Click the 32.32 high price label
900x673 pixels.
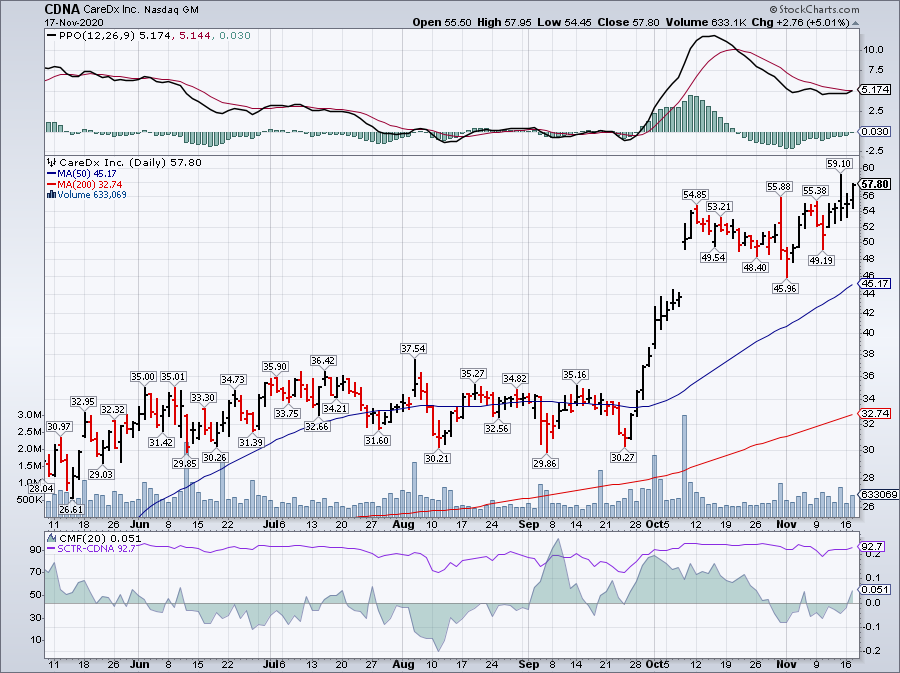click(113, 410)
